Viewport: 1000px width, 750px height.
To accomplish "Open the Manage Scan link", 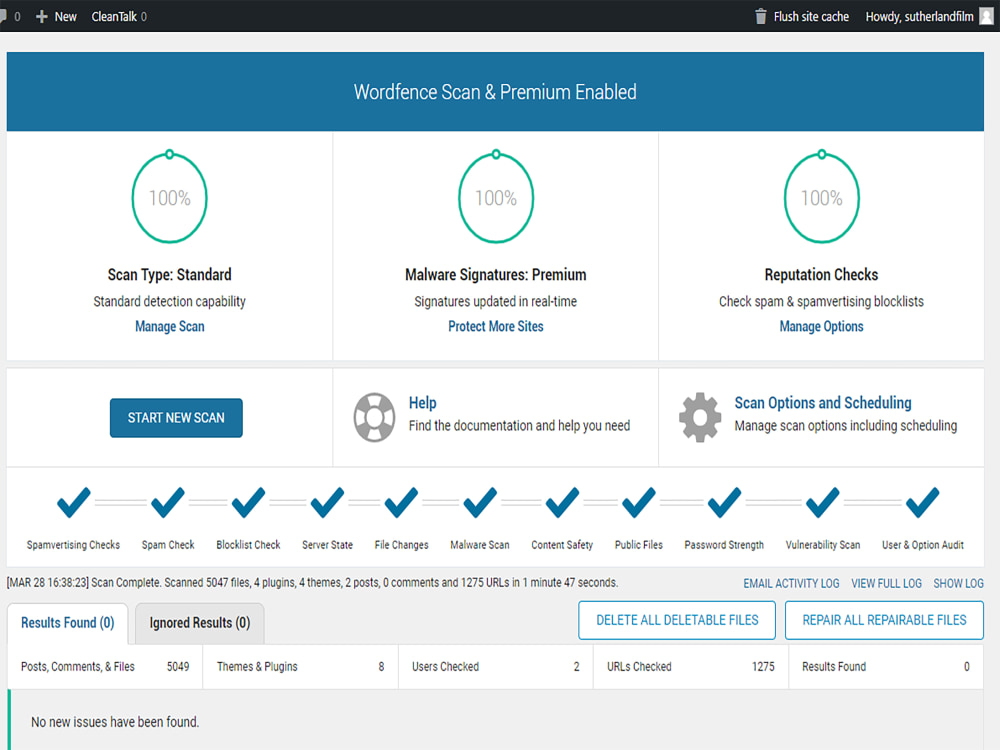I will coord(170,327).
